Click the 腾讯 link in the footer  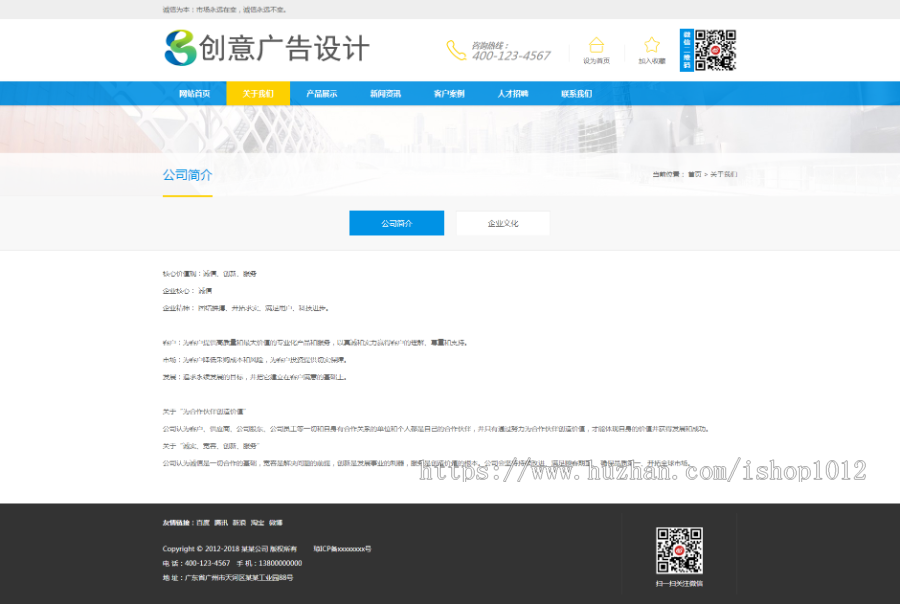[x=223, y=522]
